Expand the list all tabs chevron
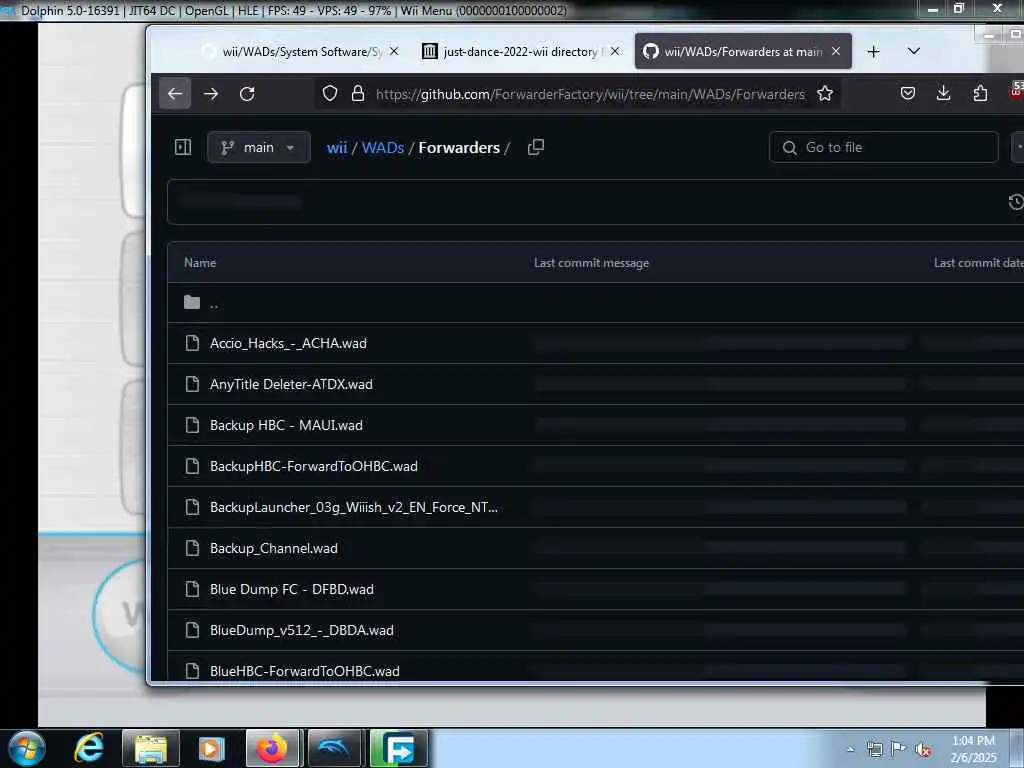Viewport: 1024px width, 768px height. pos(914,51)
